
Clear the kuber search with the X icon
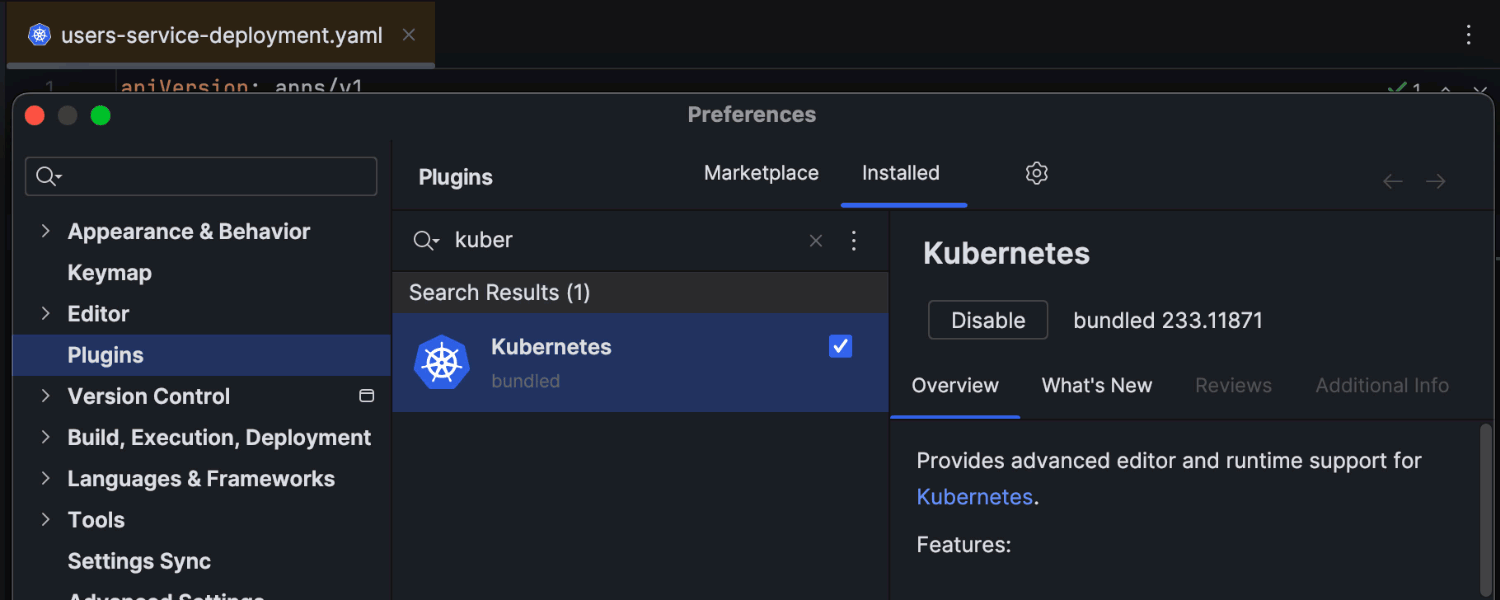(815, 240)
